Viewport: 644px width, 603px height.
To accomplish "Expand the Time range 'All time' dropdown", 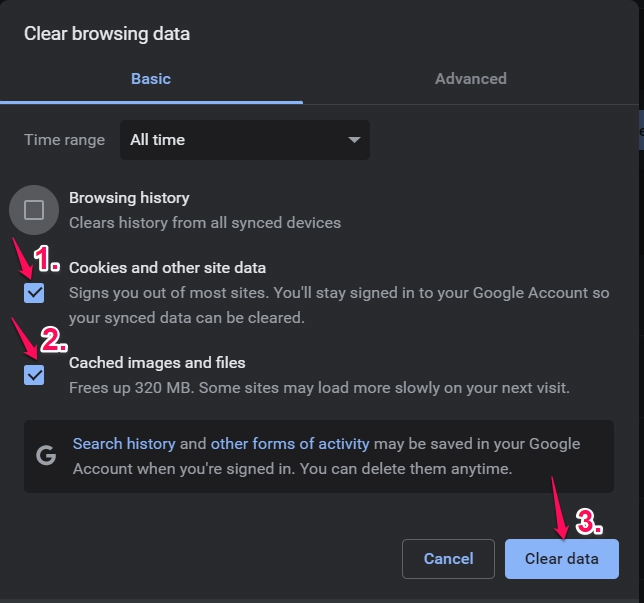I will [244, 140].
